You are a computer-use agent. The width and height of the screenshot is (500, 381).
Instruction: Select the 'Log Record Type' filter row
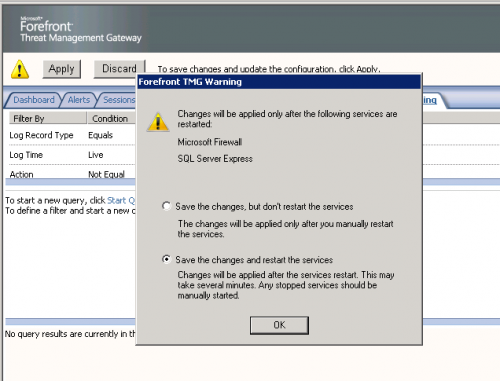click(72, 135)
